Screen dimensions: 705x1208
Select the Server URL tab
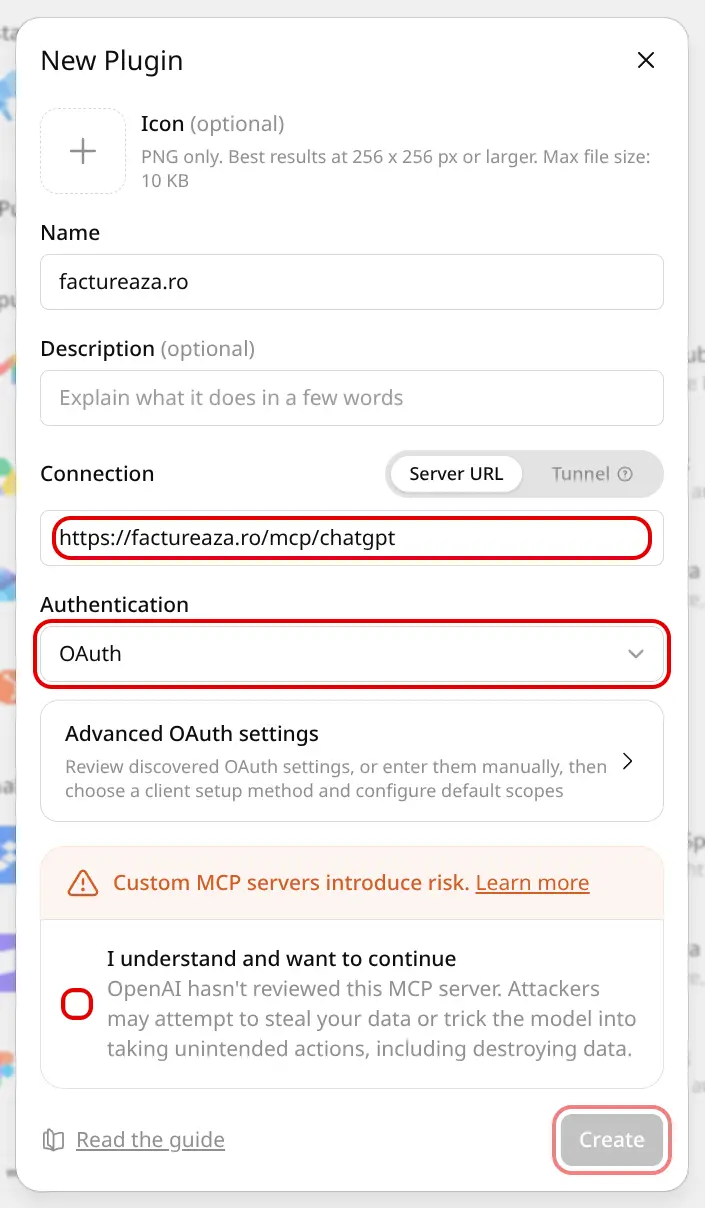pos(456,474)
